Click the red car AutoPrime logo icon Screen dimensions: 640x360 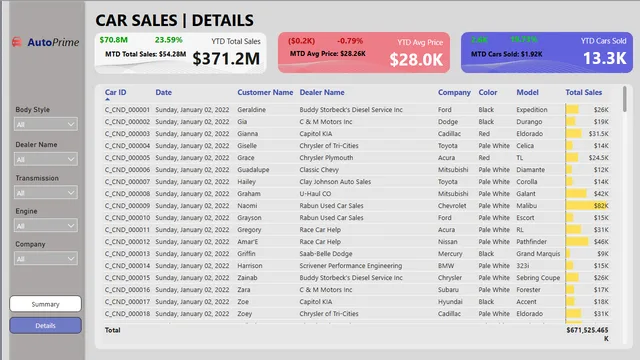tap(17, 42)
